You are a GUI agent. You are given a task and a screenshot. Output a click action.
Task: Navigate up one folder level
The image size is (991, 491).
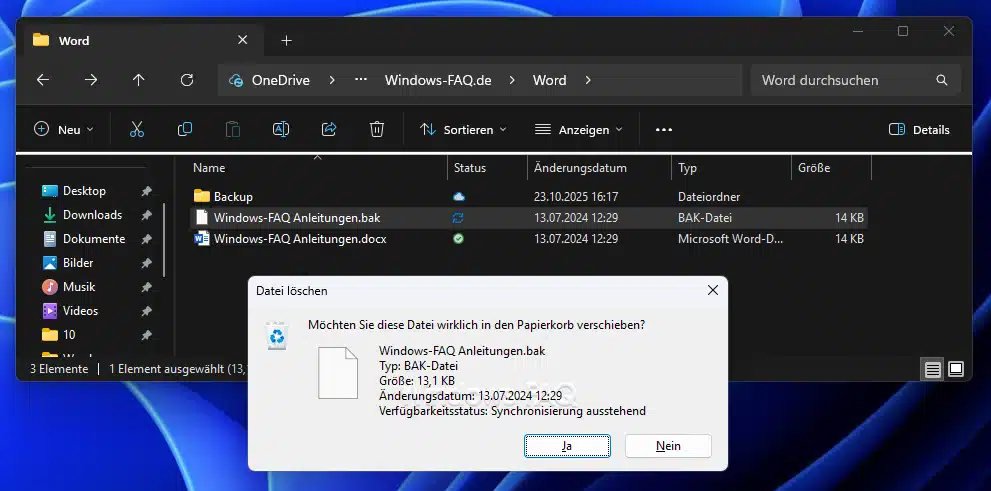138,80
